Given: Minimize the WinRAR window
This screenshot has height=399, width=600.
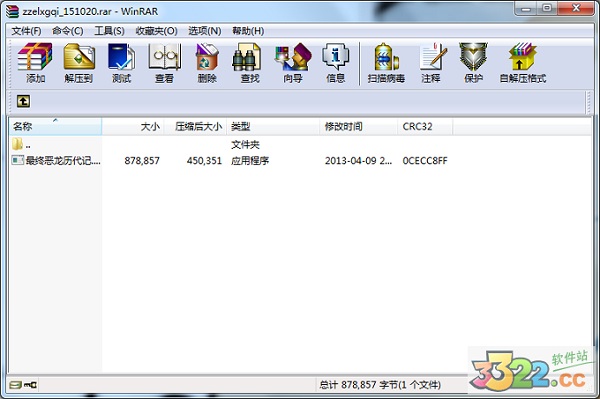Looking at the screenshot, I should click(527, 8).
